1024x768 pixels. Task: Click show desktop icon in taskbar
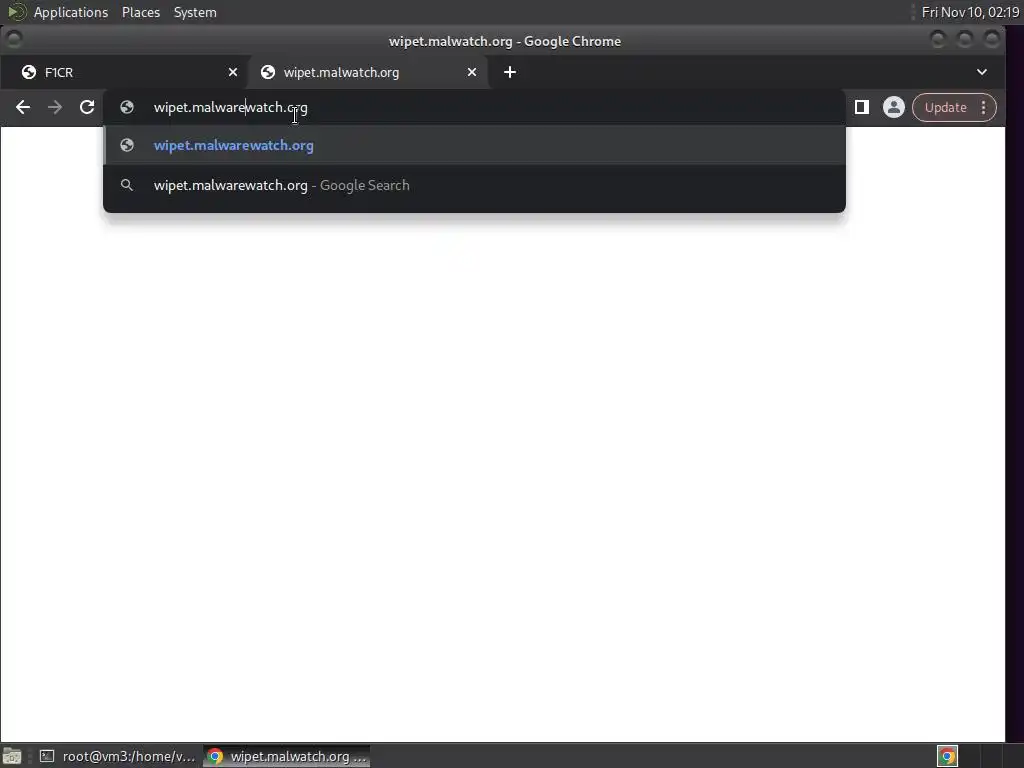click(x=12, y=756)
